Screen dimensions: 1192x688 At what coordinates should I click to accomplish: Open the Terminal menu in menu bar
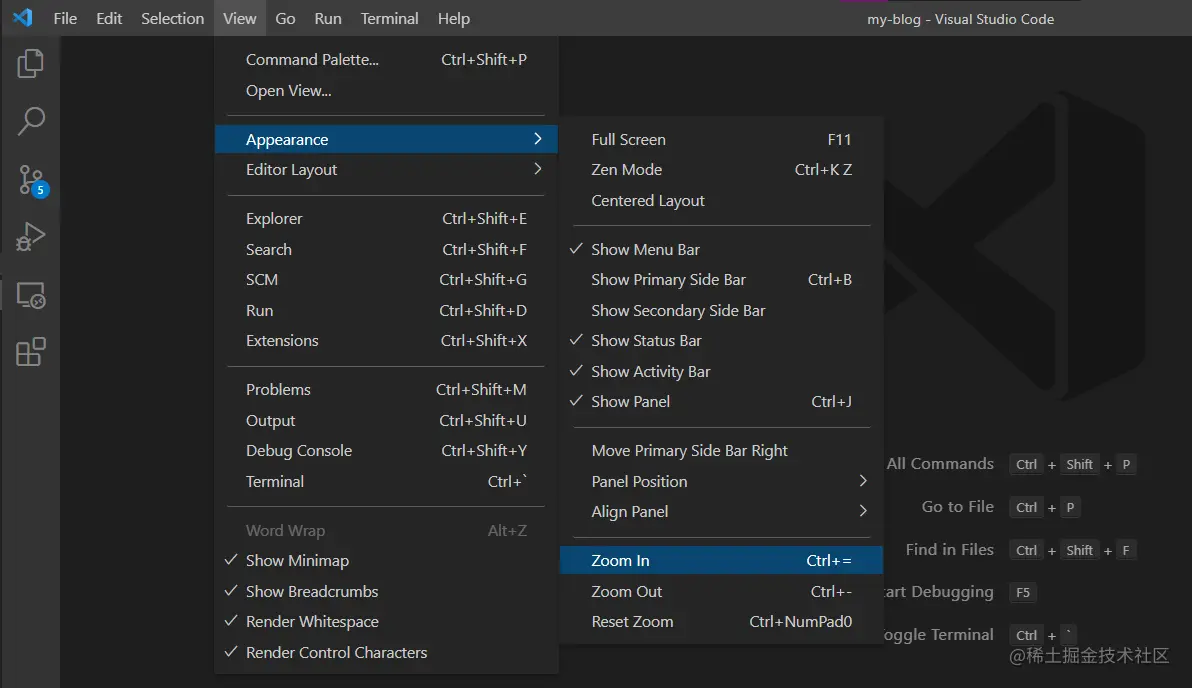tap(389, 18)
